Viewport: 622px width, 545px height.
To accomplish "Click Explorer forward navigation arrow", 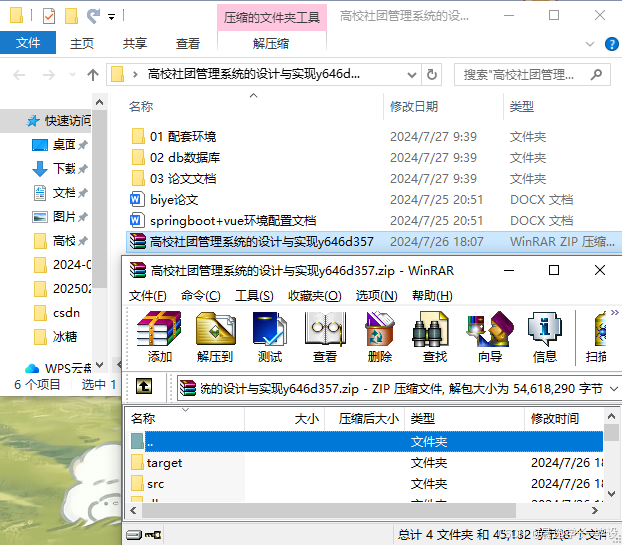I will tap(48, 75).
